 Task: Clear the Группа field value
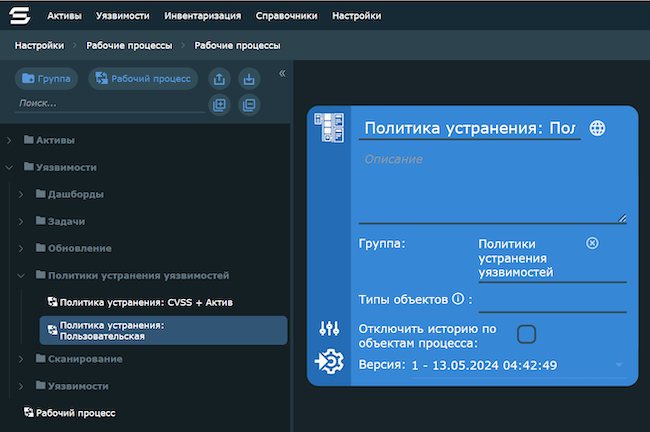tap(592, 243)
